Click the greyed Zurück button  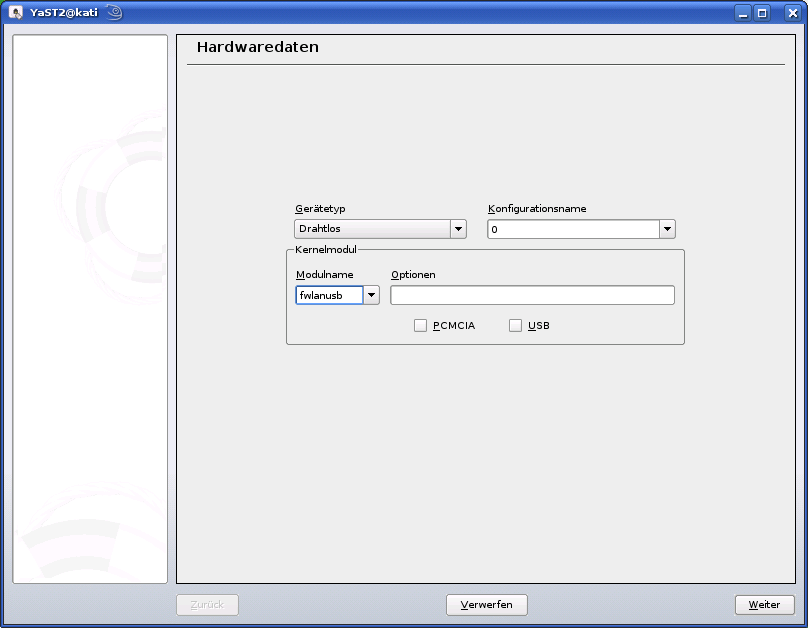pyautogui.click(x=207, y=605)
